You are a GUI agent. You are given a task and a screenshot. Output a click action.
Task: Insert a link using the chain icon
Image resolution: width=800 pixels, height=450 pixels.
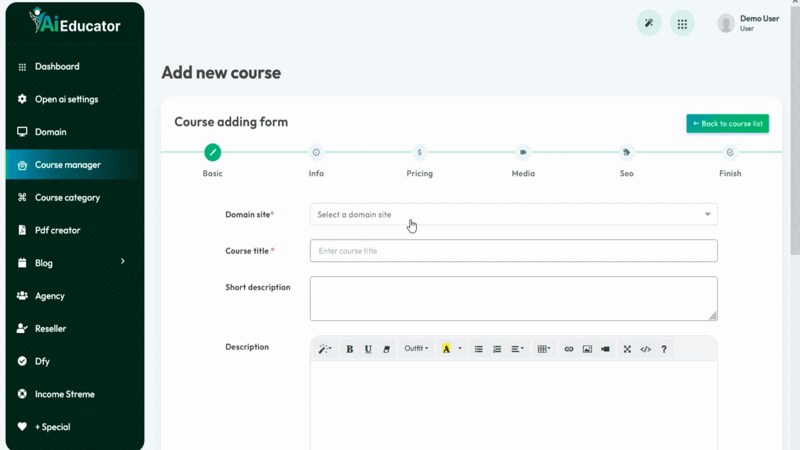[569, 349]
